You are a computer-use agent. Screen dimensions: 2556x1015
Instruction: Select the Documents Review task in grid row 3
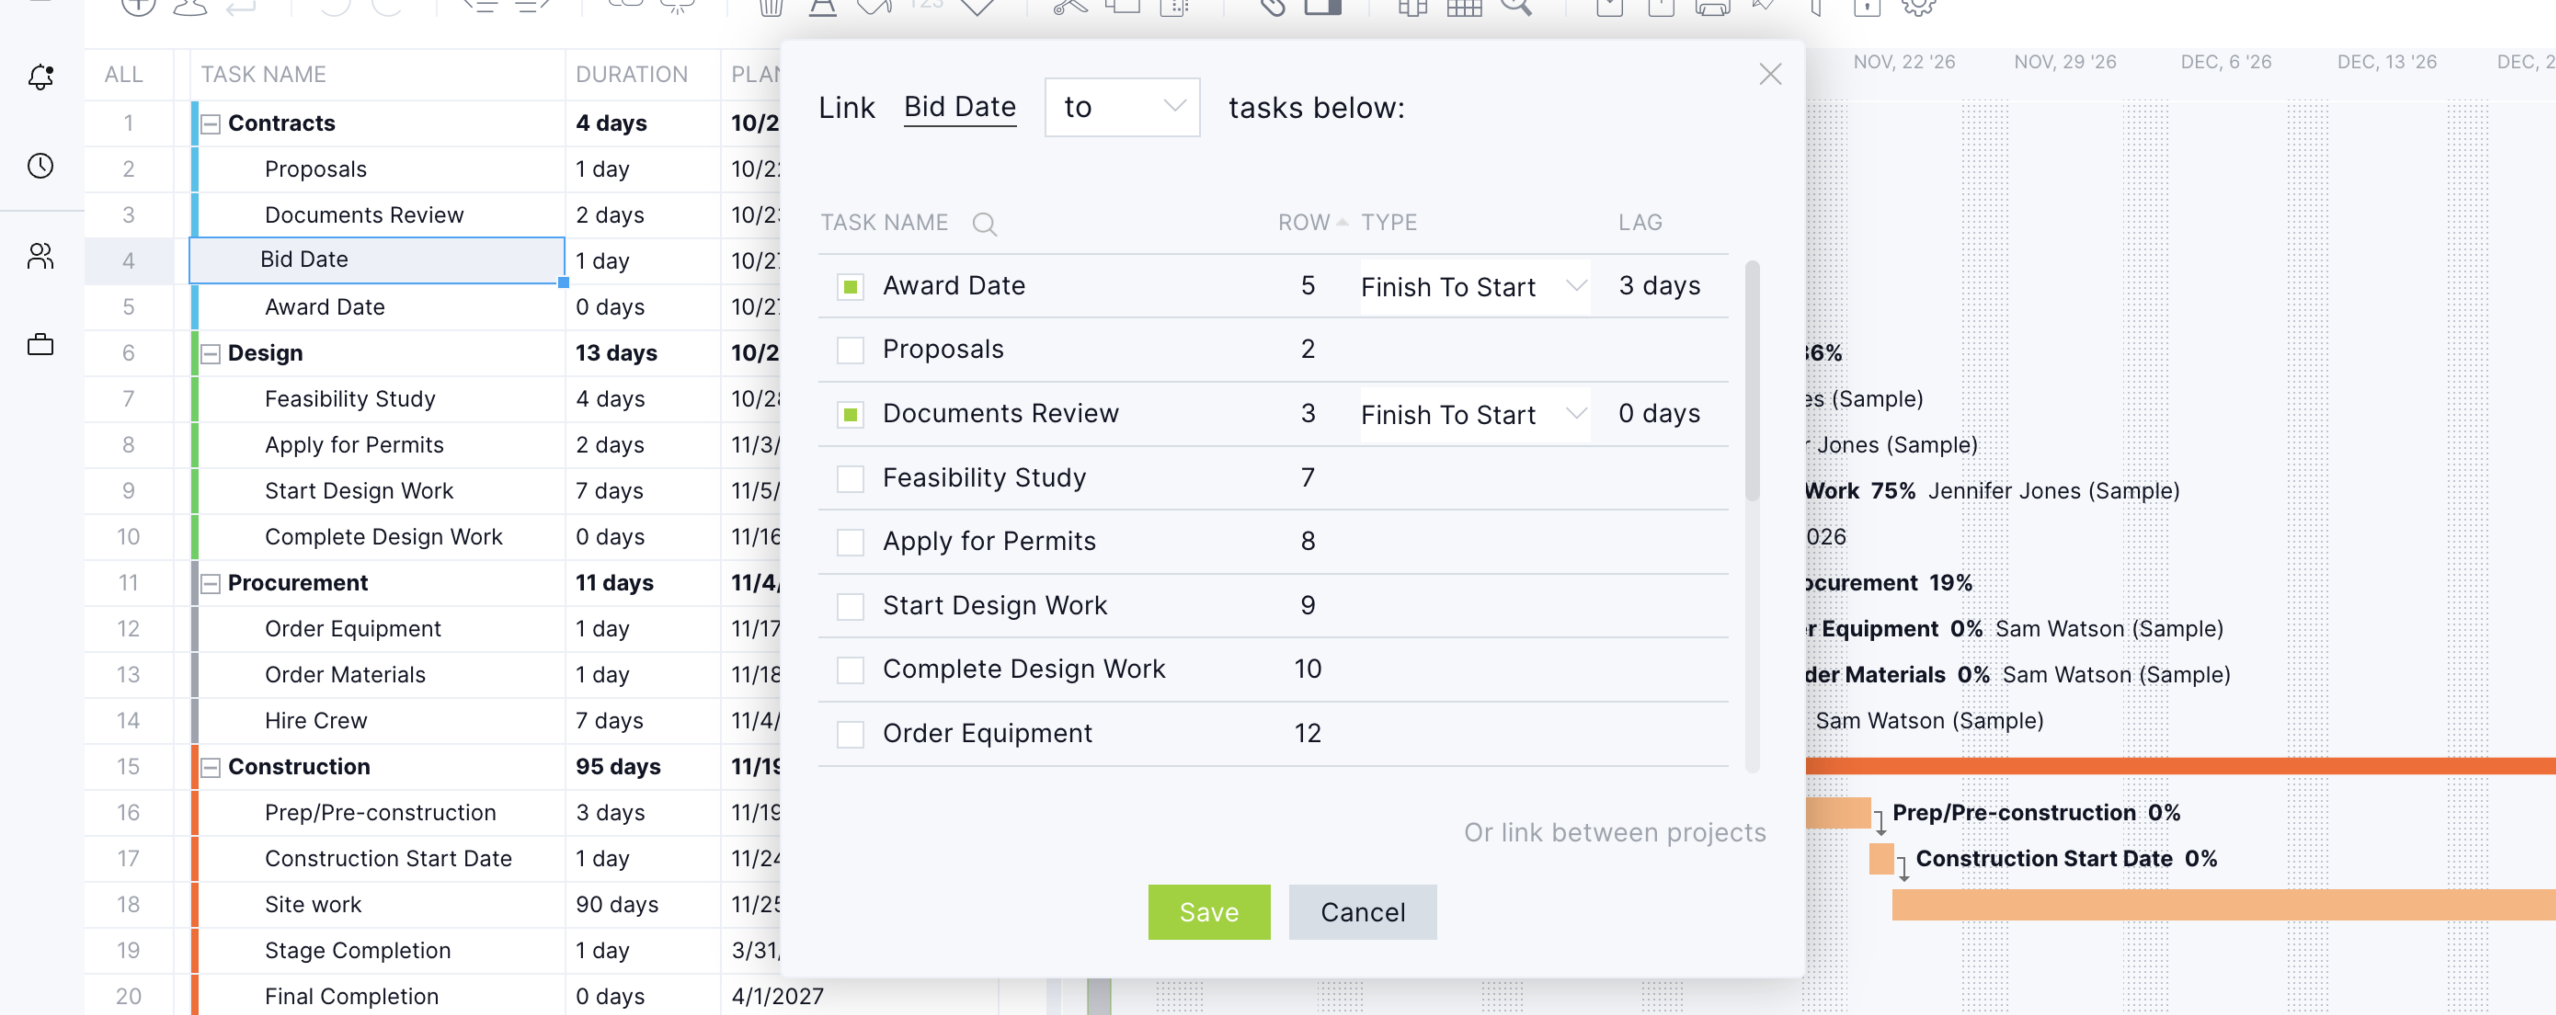(364, 215)
